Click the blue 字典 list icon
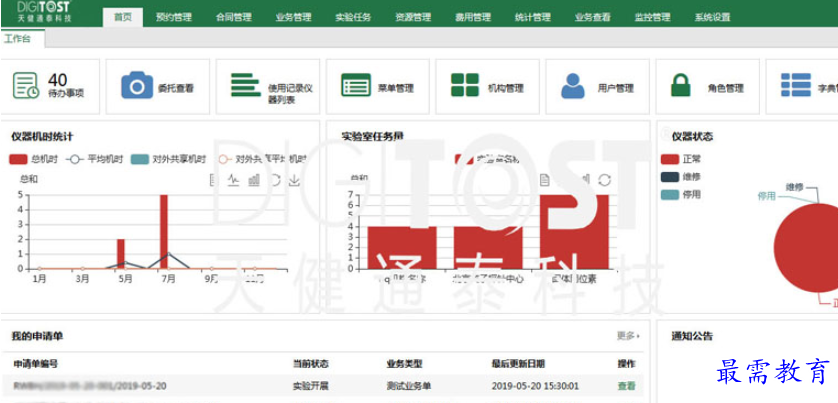This screenshot has width=838, height=403. [796, 85]
